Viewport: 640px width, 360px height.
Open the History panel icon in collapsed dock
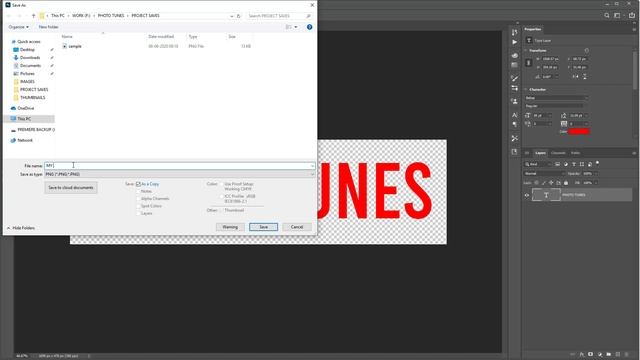click(x=515, y=31)
